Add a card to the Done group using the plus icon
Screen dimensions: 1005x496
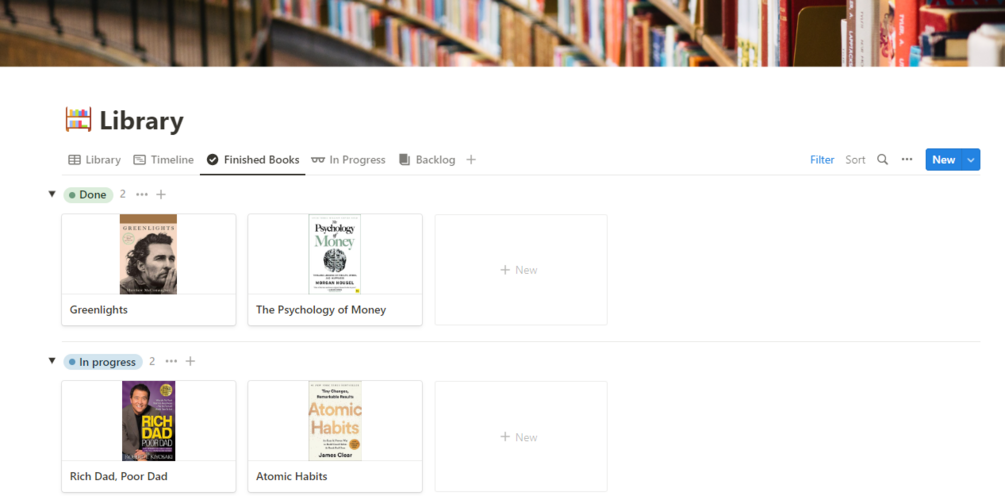click(x=161, y=194)
